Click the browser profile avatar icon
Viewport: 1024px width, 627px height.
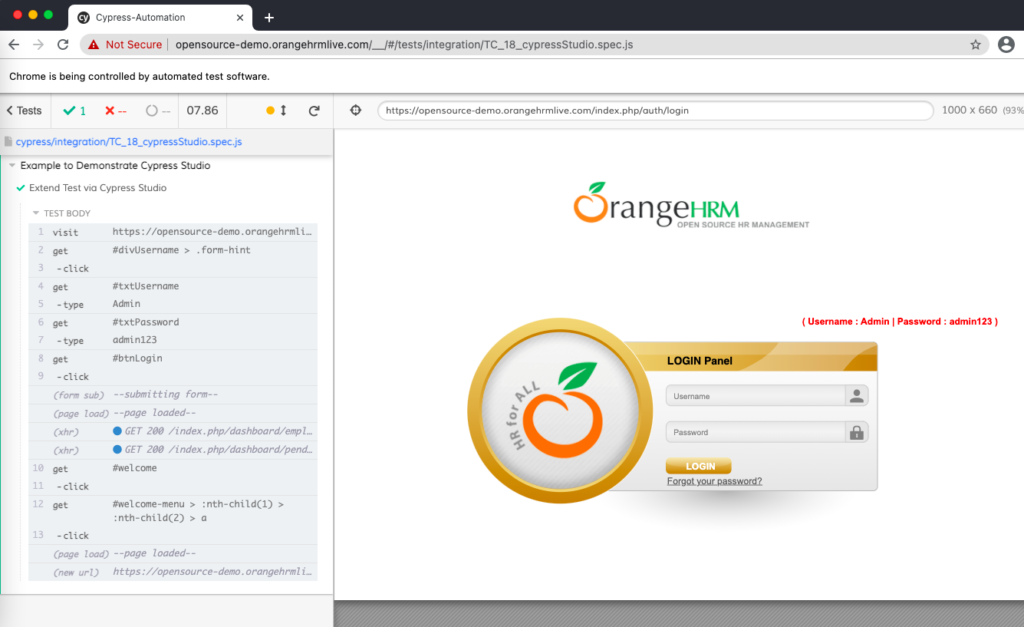point(1007,44)
